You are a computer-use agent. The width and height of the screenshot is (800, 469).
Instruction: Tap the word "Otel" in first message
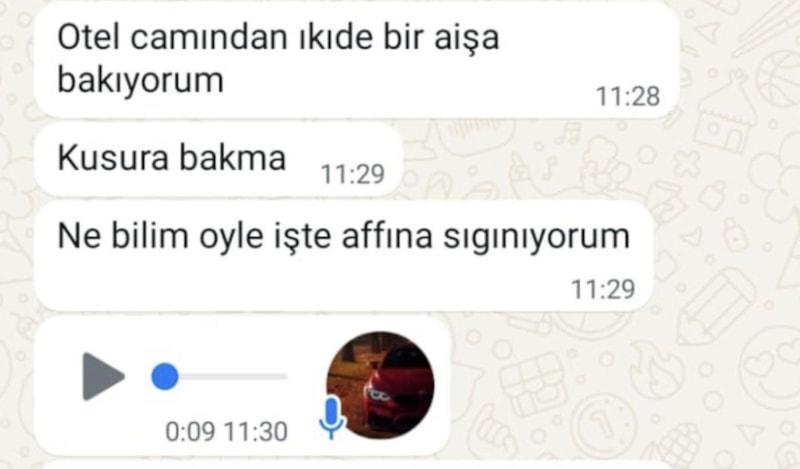point(89,38)
